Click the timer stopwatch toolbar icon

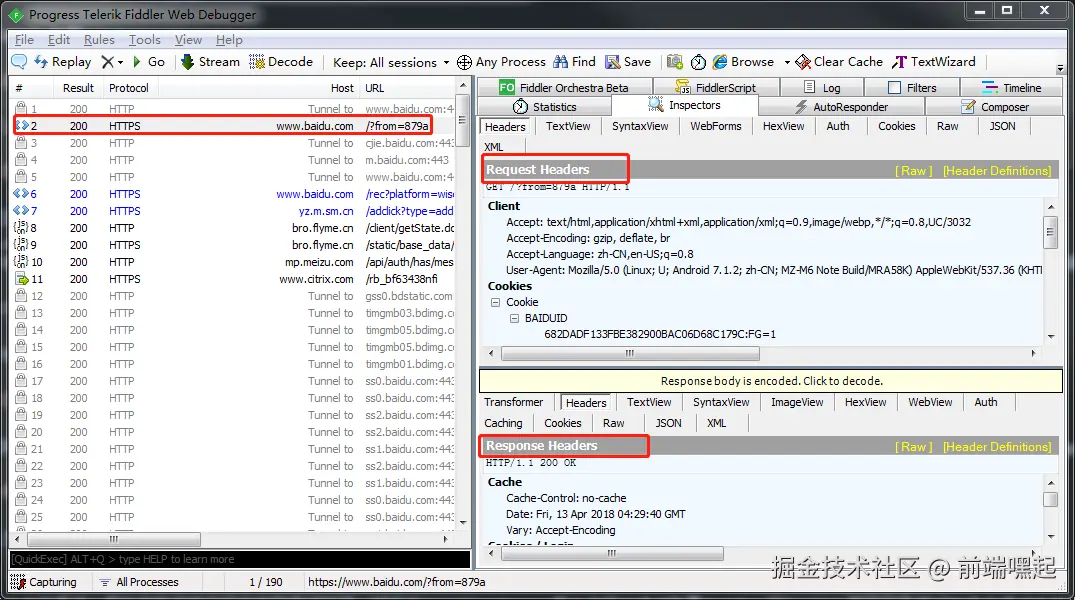[x=698, y=62]
